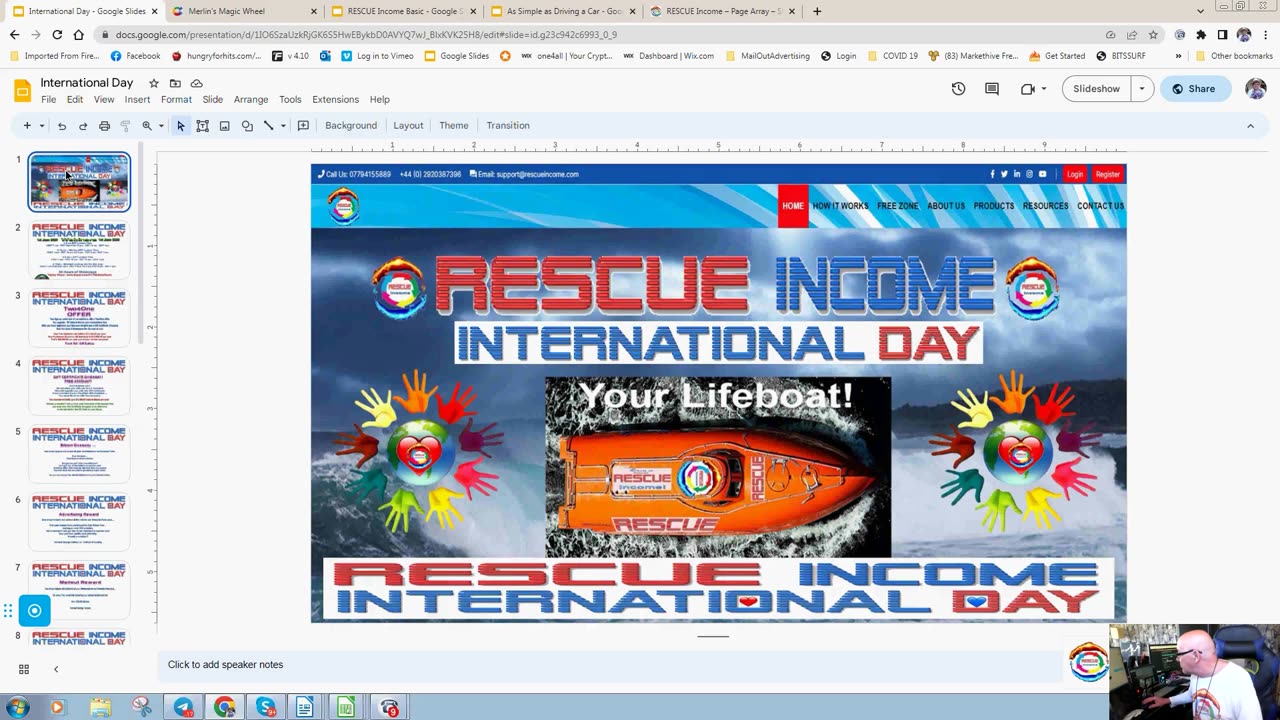Star the International Day presentation
This screenshot has height=720, width=1280.
[x=153, y=83]
